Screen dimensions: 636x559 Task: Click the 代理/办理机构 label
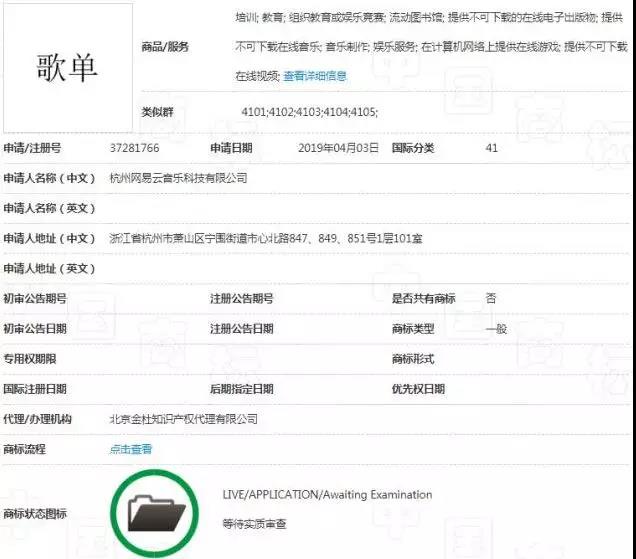(37, 419)
